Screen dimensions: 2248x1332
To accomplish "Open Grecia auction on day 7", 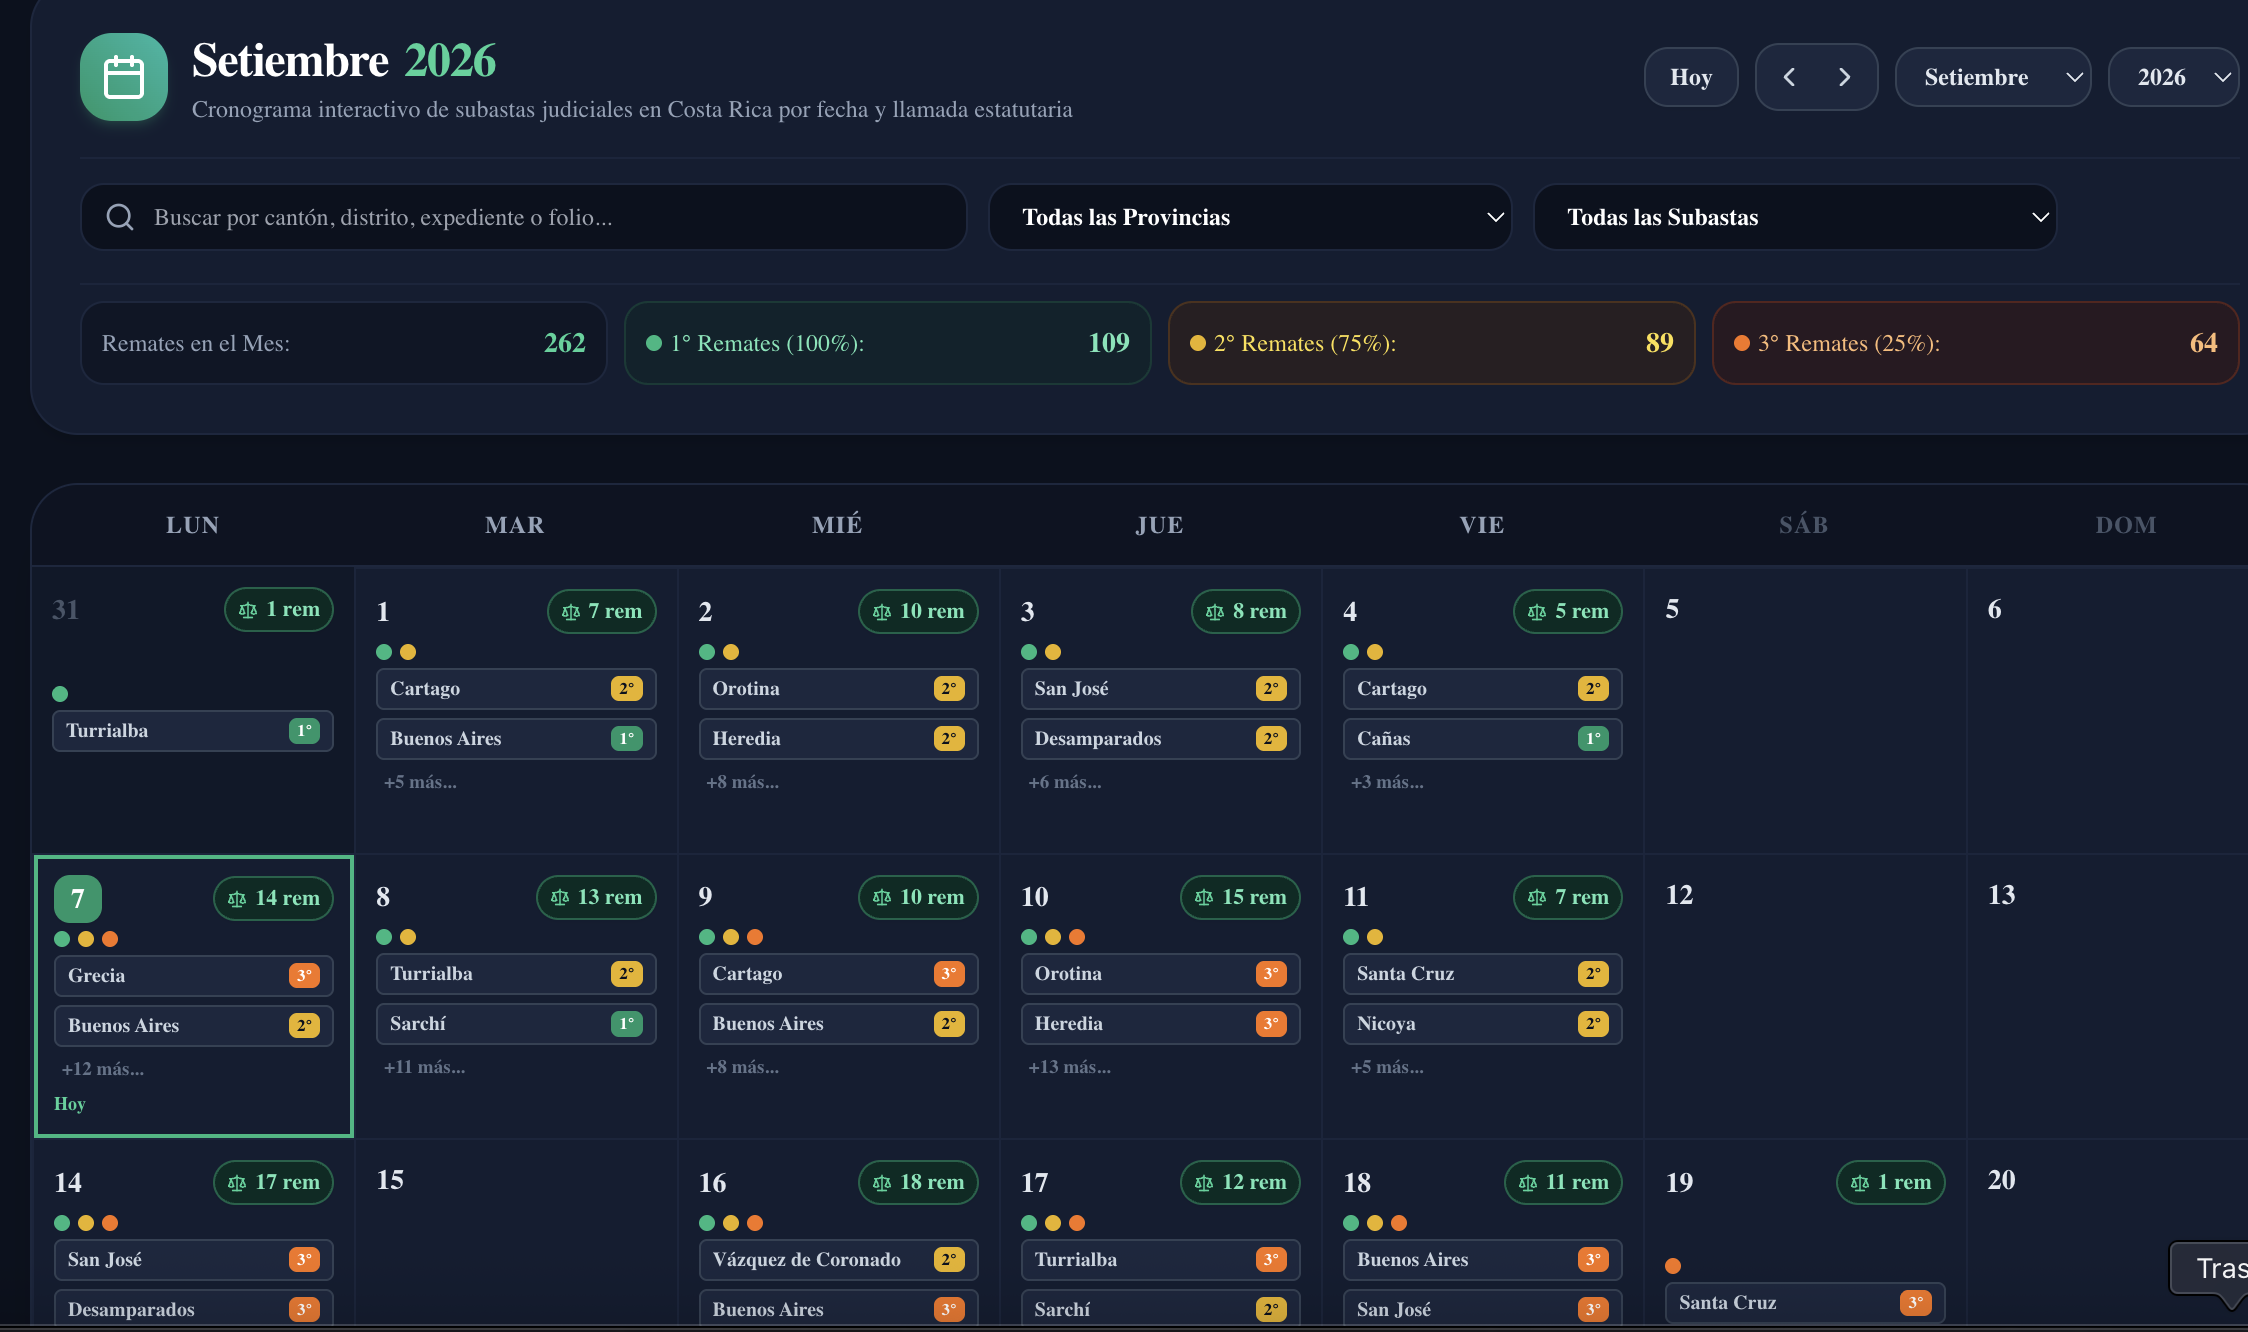I will [193, 976].
